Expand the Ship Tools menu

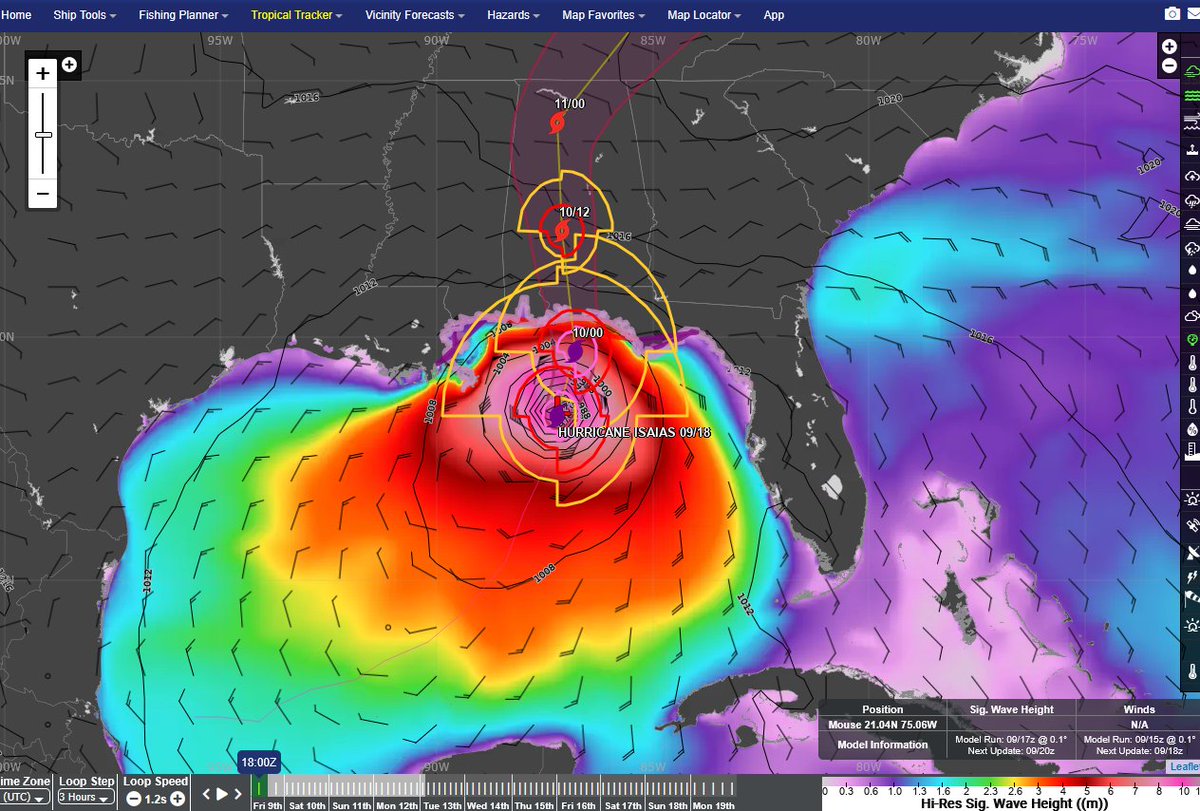coord(83,15)
